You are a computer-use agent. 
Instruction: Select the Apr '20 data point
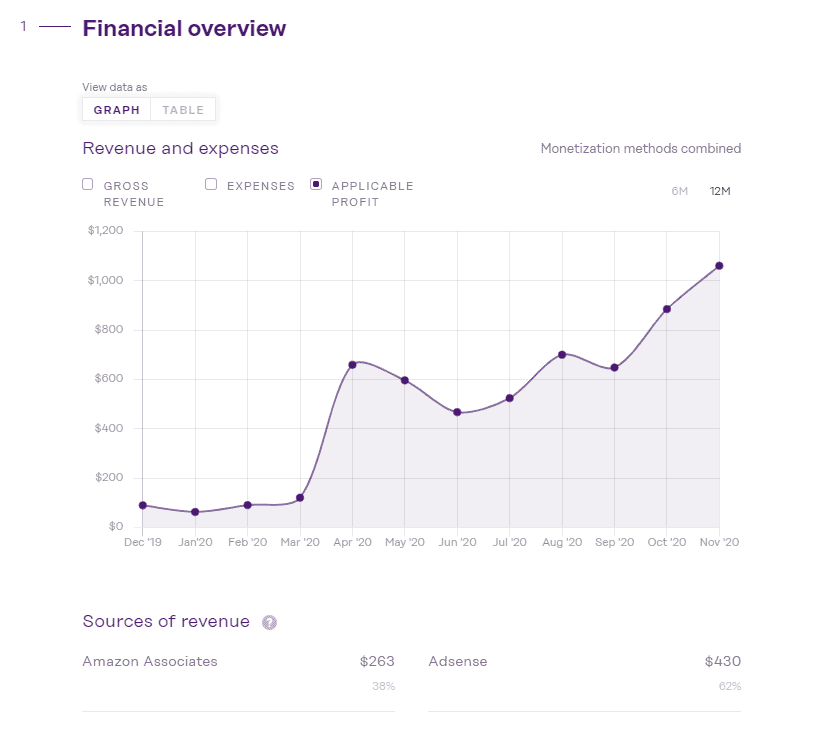352,365
